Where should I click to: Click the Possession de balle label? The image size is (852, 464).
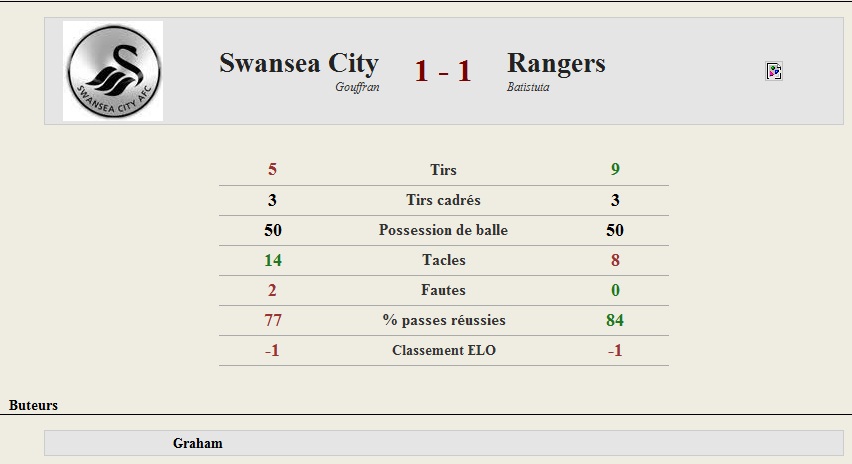pos(443,230)
